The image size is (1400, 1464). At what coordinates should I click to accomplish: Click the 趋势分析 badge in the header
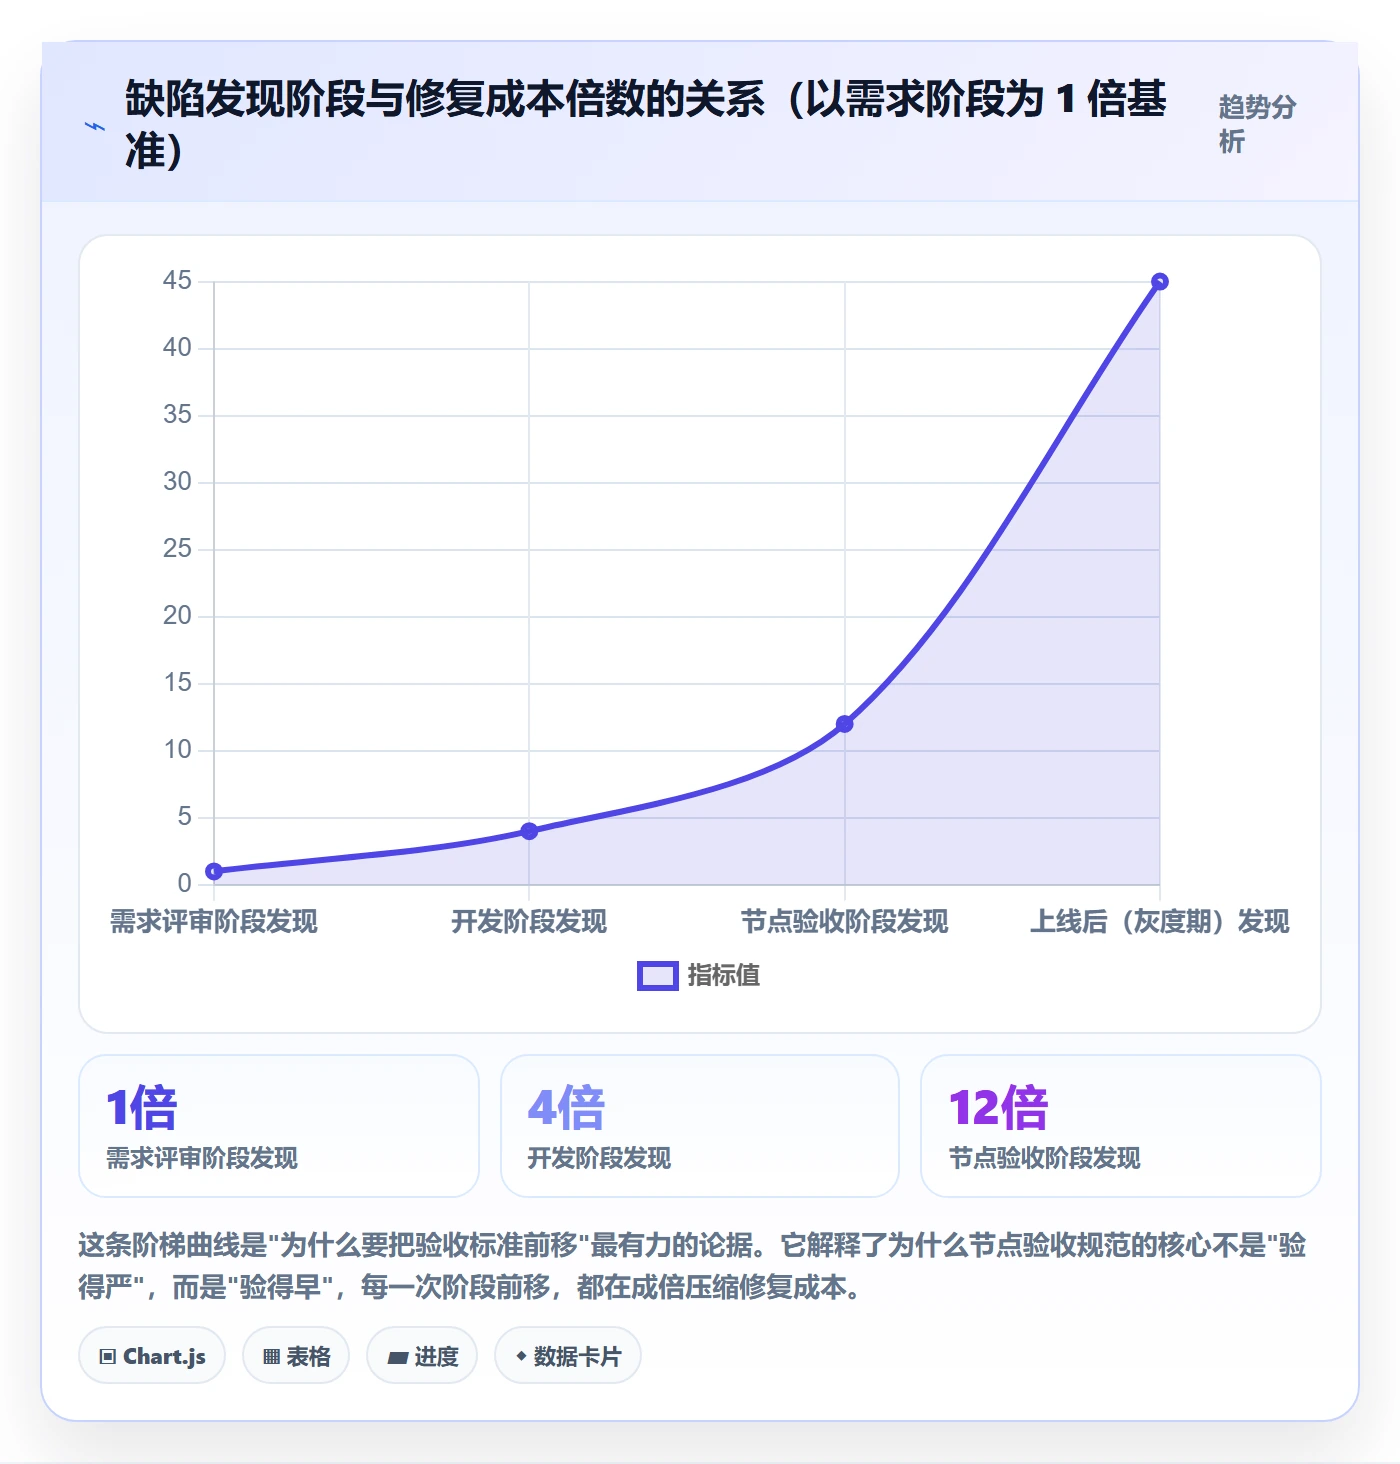(x=1257, y=124)
